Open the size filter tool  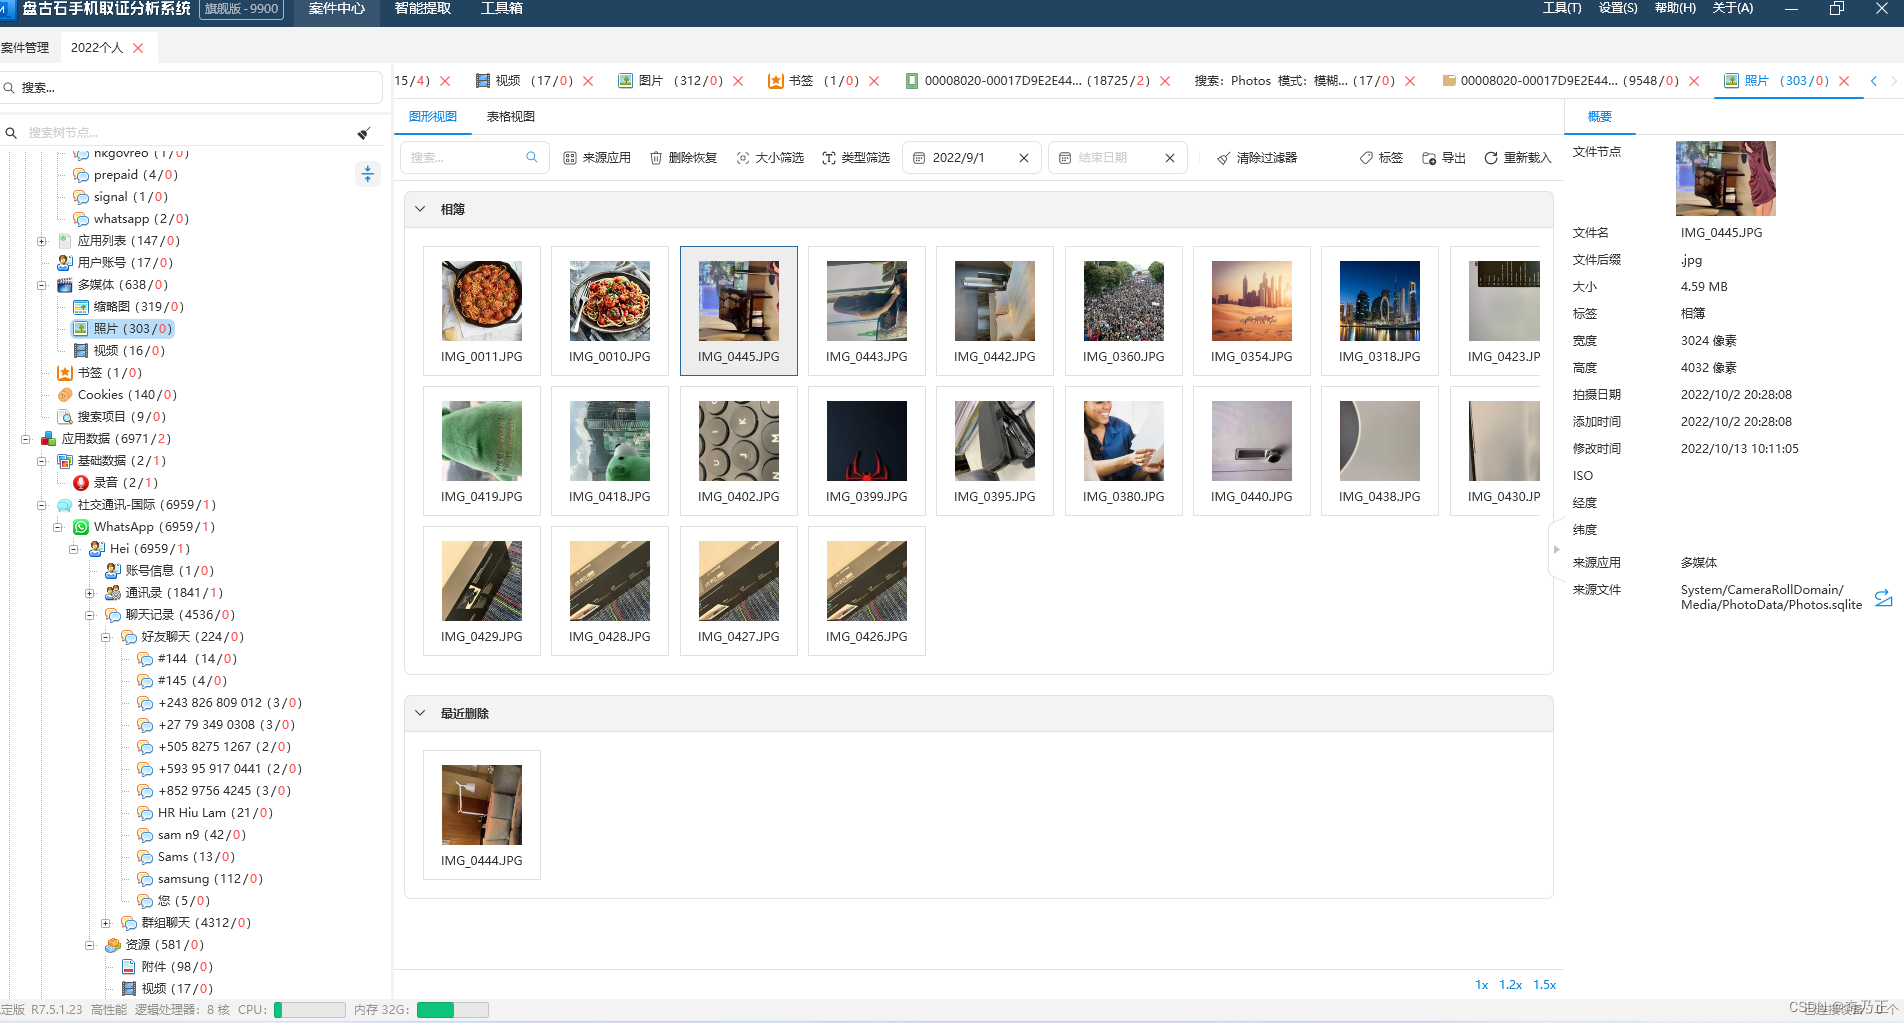click(769, 158)
